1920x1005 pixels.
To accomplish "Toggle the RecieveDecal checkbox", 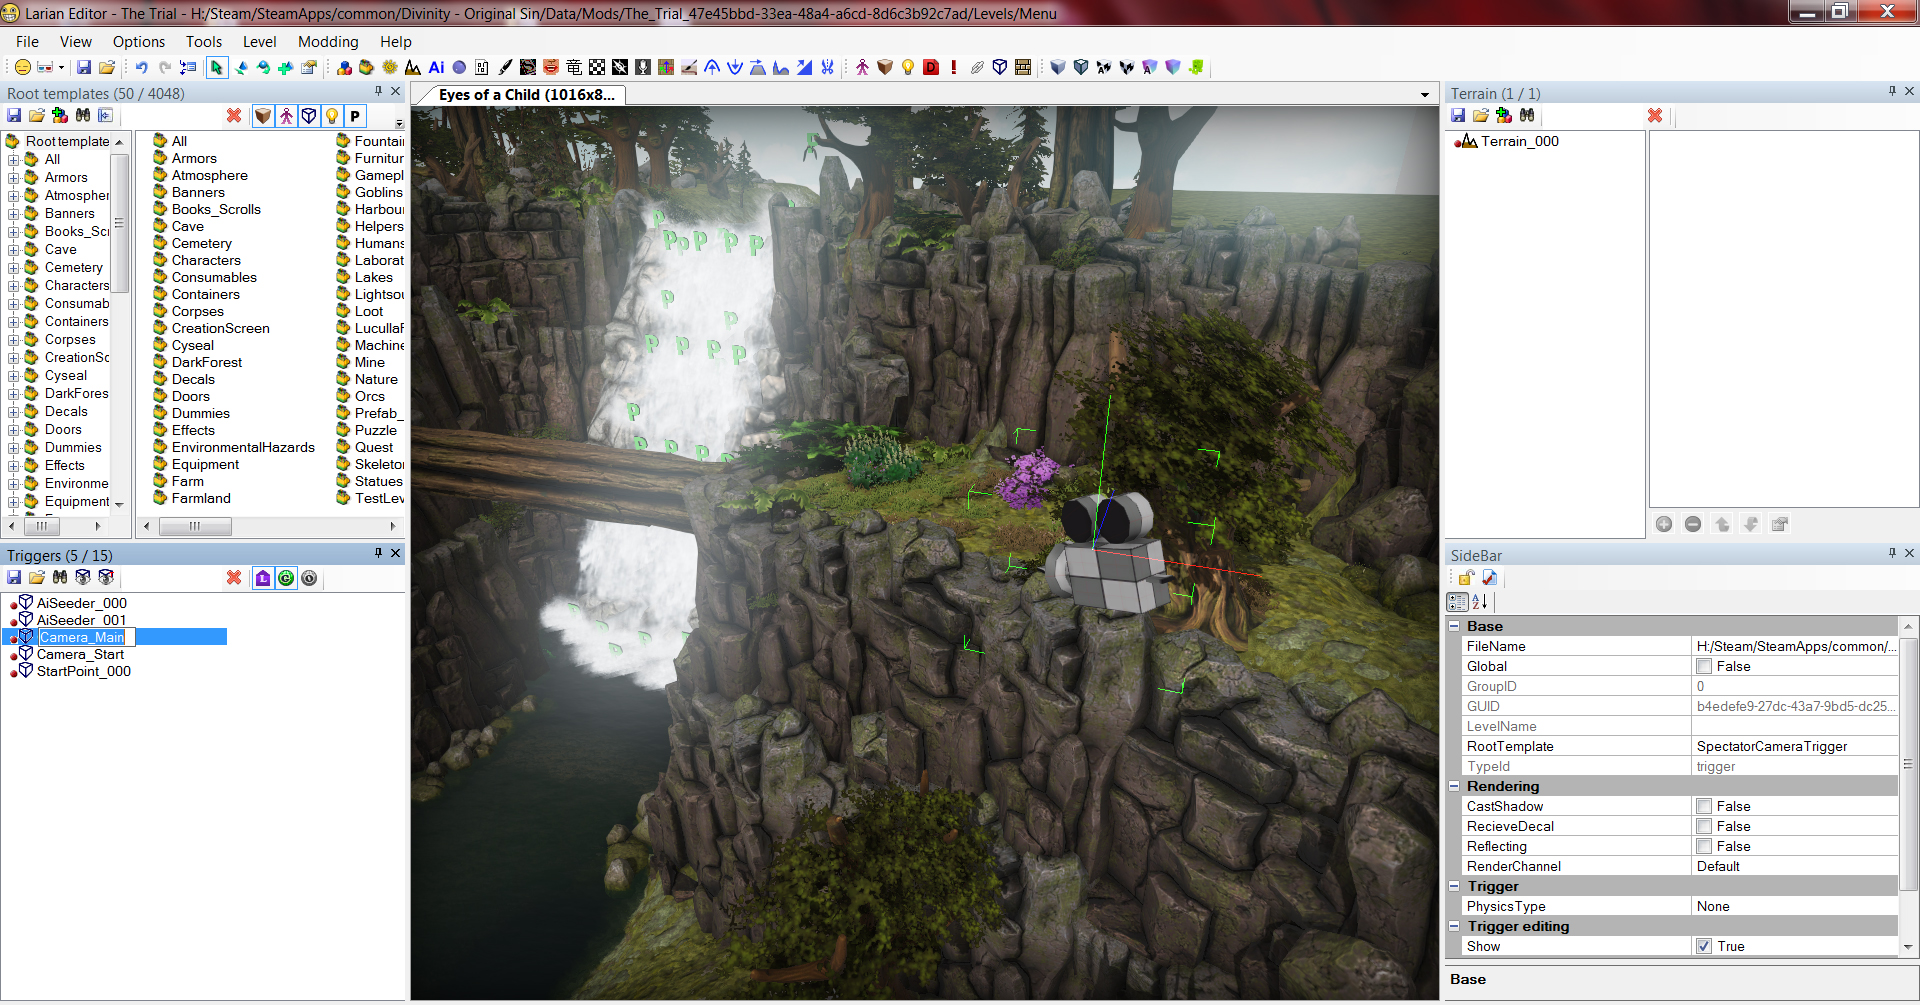I will pos(1704,826).
